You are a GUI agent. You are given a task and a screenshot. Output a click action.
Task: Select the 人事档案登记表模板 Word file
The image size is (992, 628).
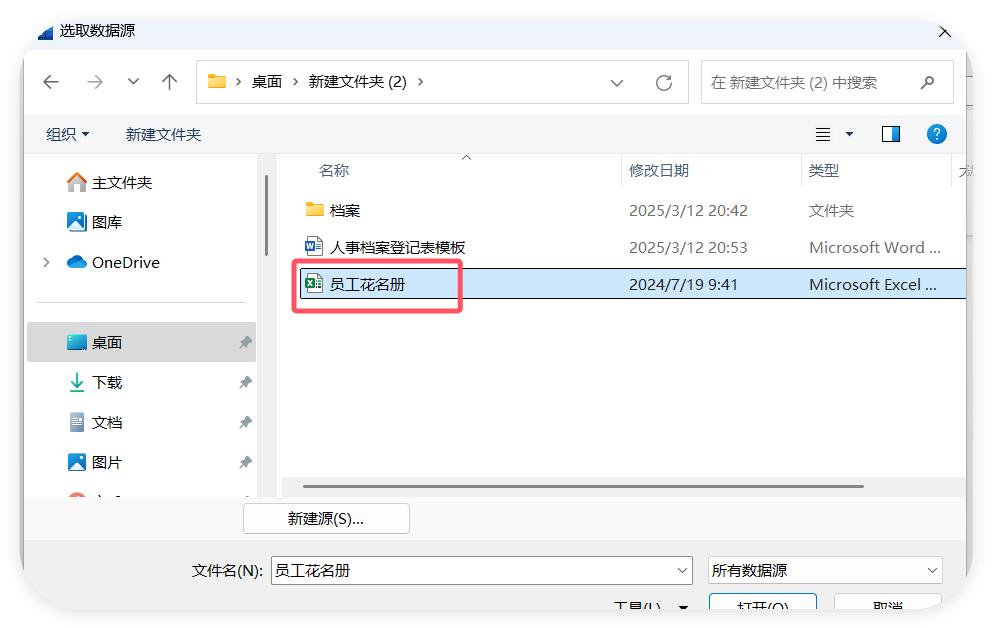click(x=397, y=247)
